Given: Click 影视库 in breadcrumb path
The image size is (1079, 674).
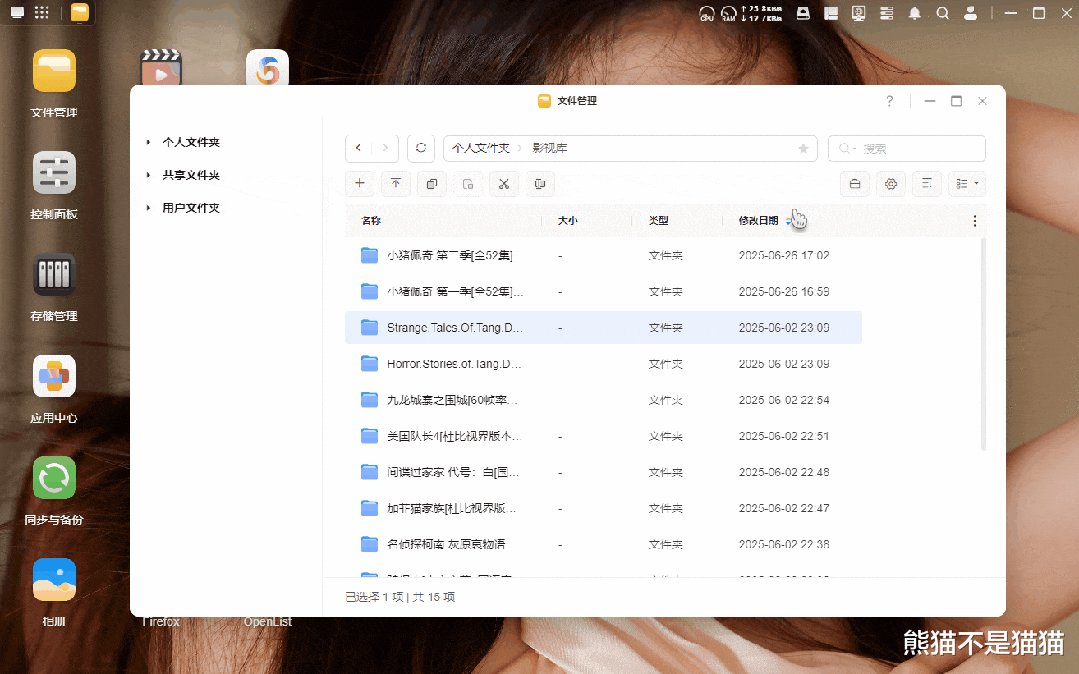Looking at the screenshot, I should tap(550, 149).
